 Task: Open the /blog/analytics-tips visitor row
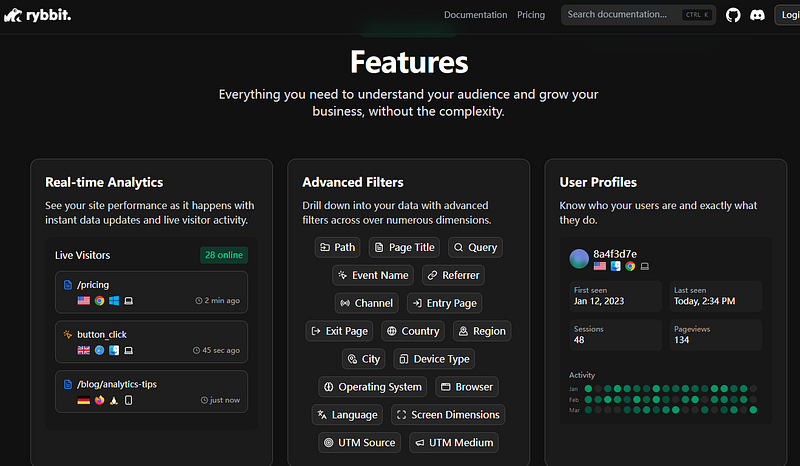(x=152, y=391)
